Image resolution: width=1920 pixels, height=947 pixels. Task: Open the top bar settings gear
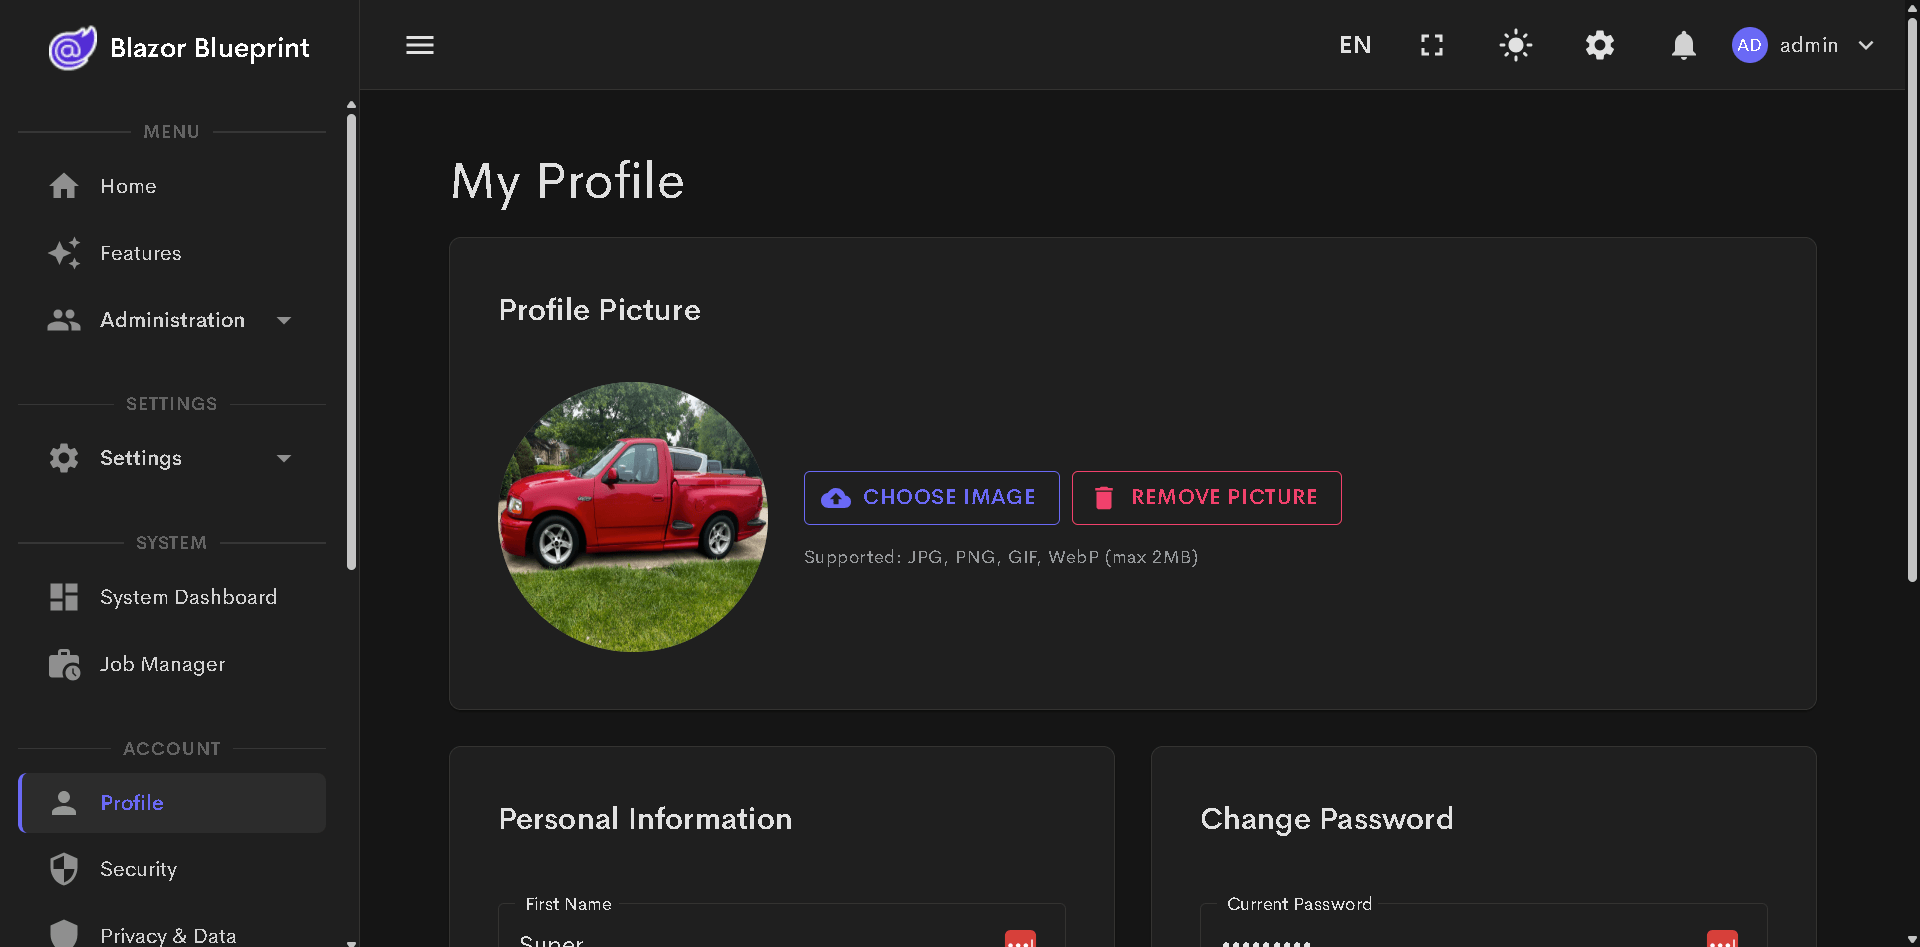[1599, 45]
